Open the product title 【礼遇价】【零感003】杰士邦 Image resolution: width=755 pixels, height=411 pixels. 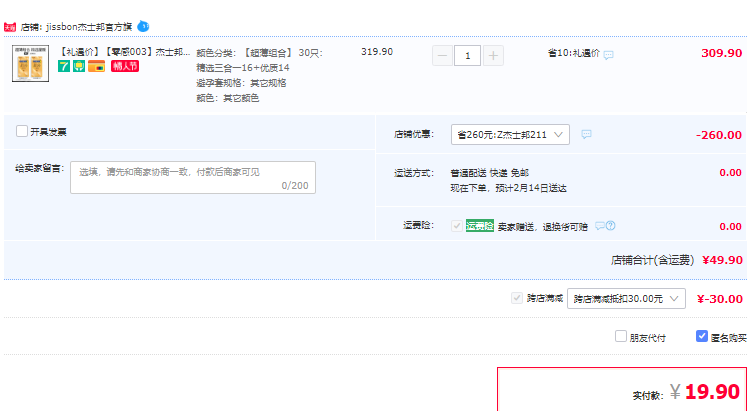124,51
